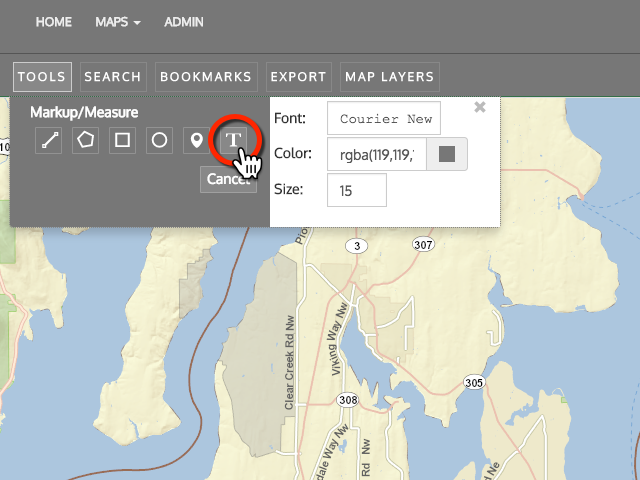Select the line measure tool

coord(48,140)
